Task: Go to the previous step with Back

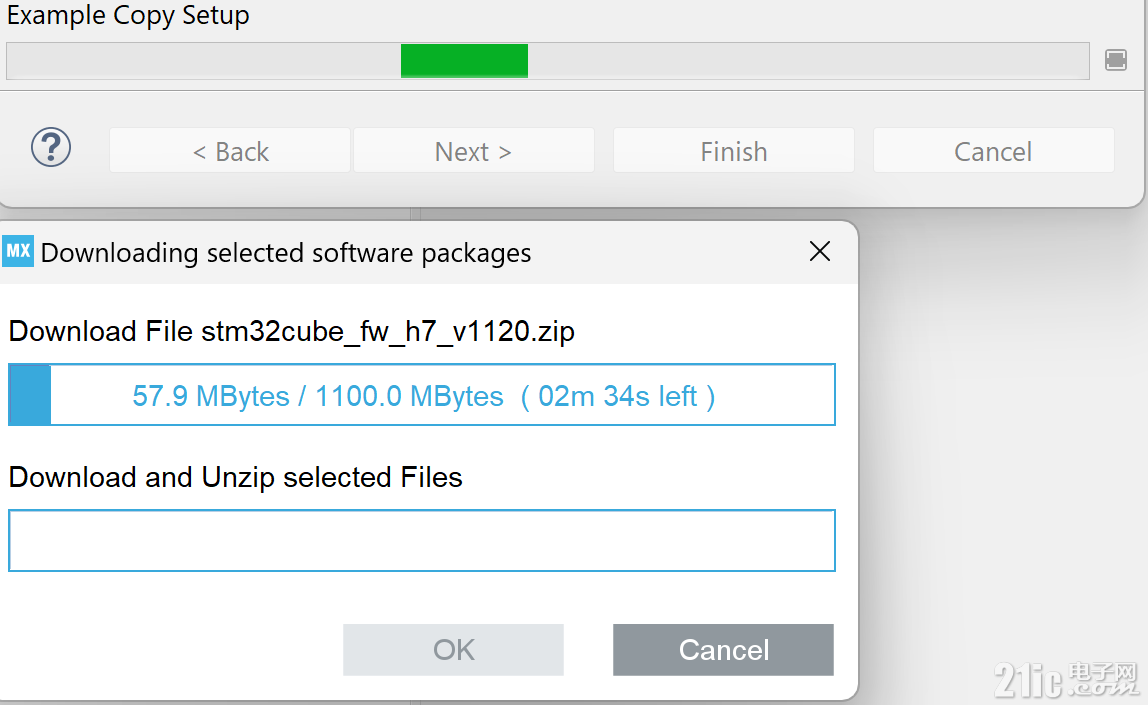Action: 230,151
